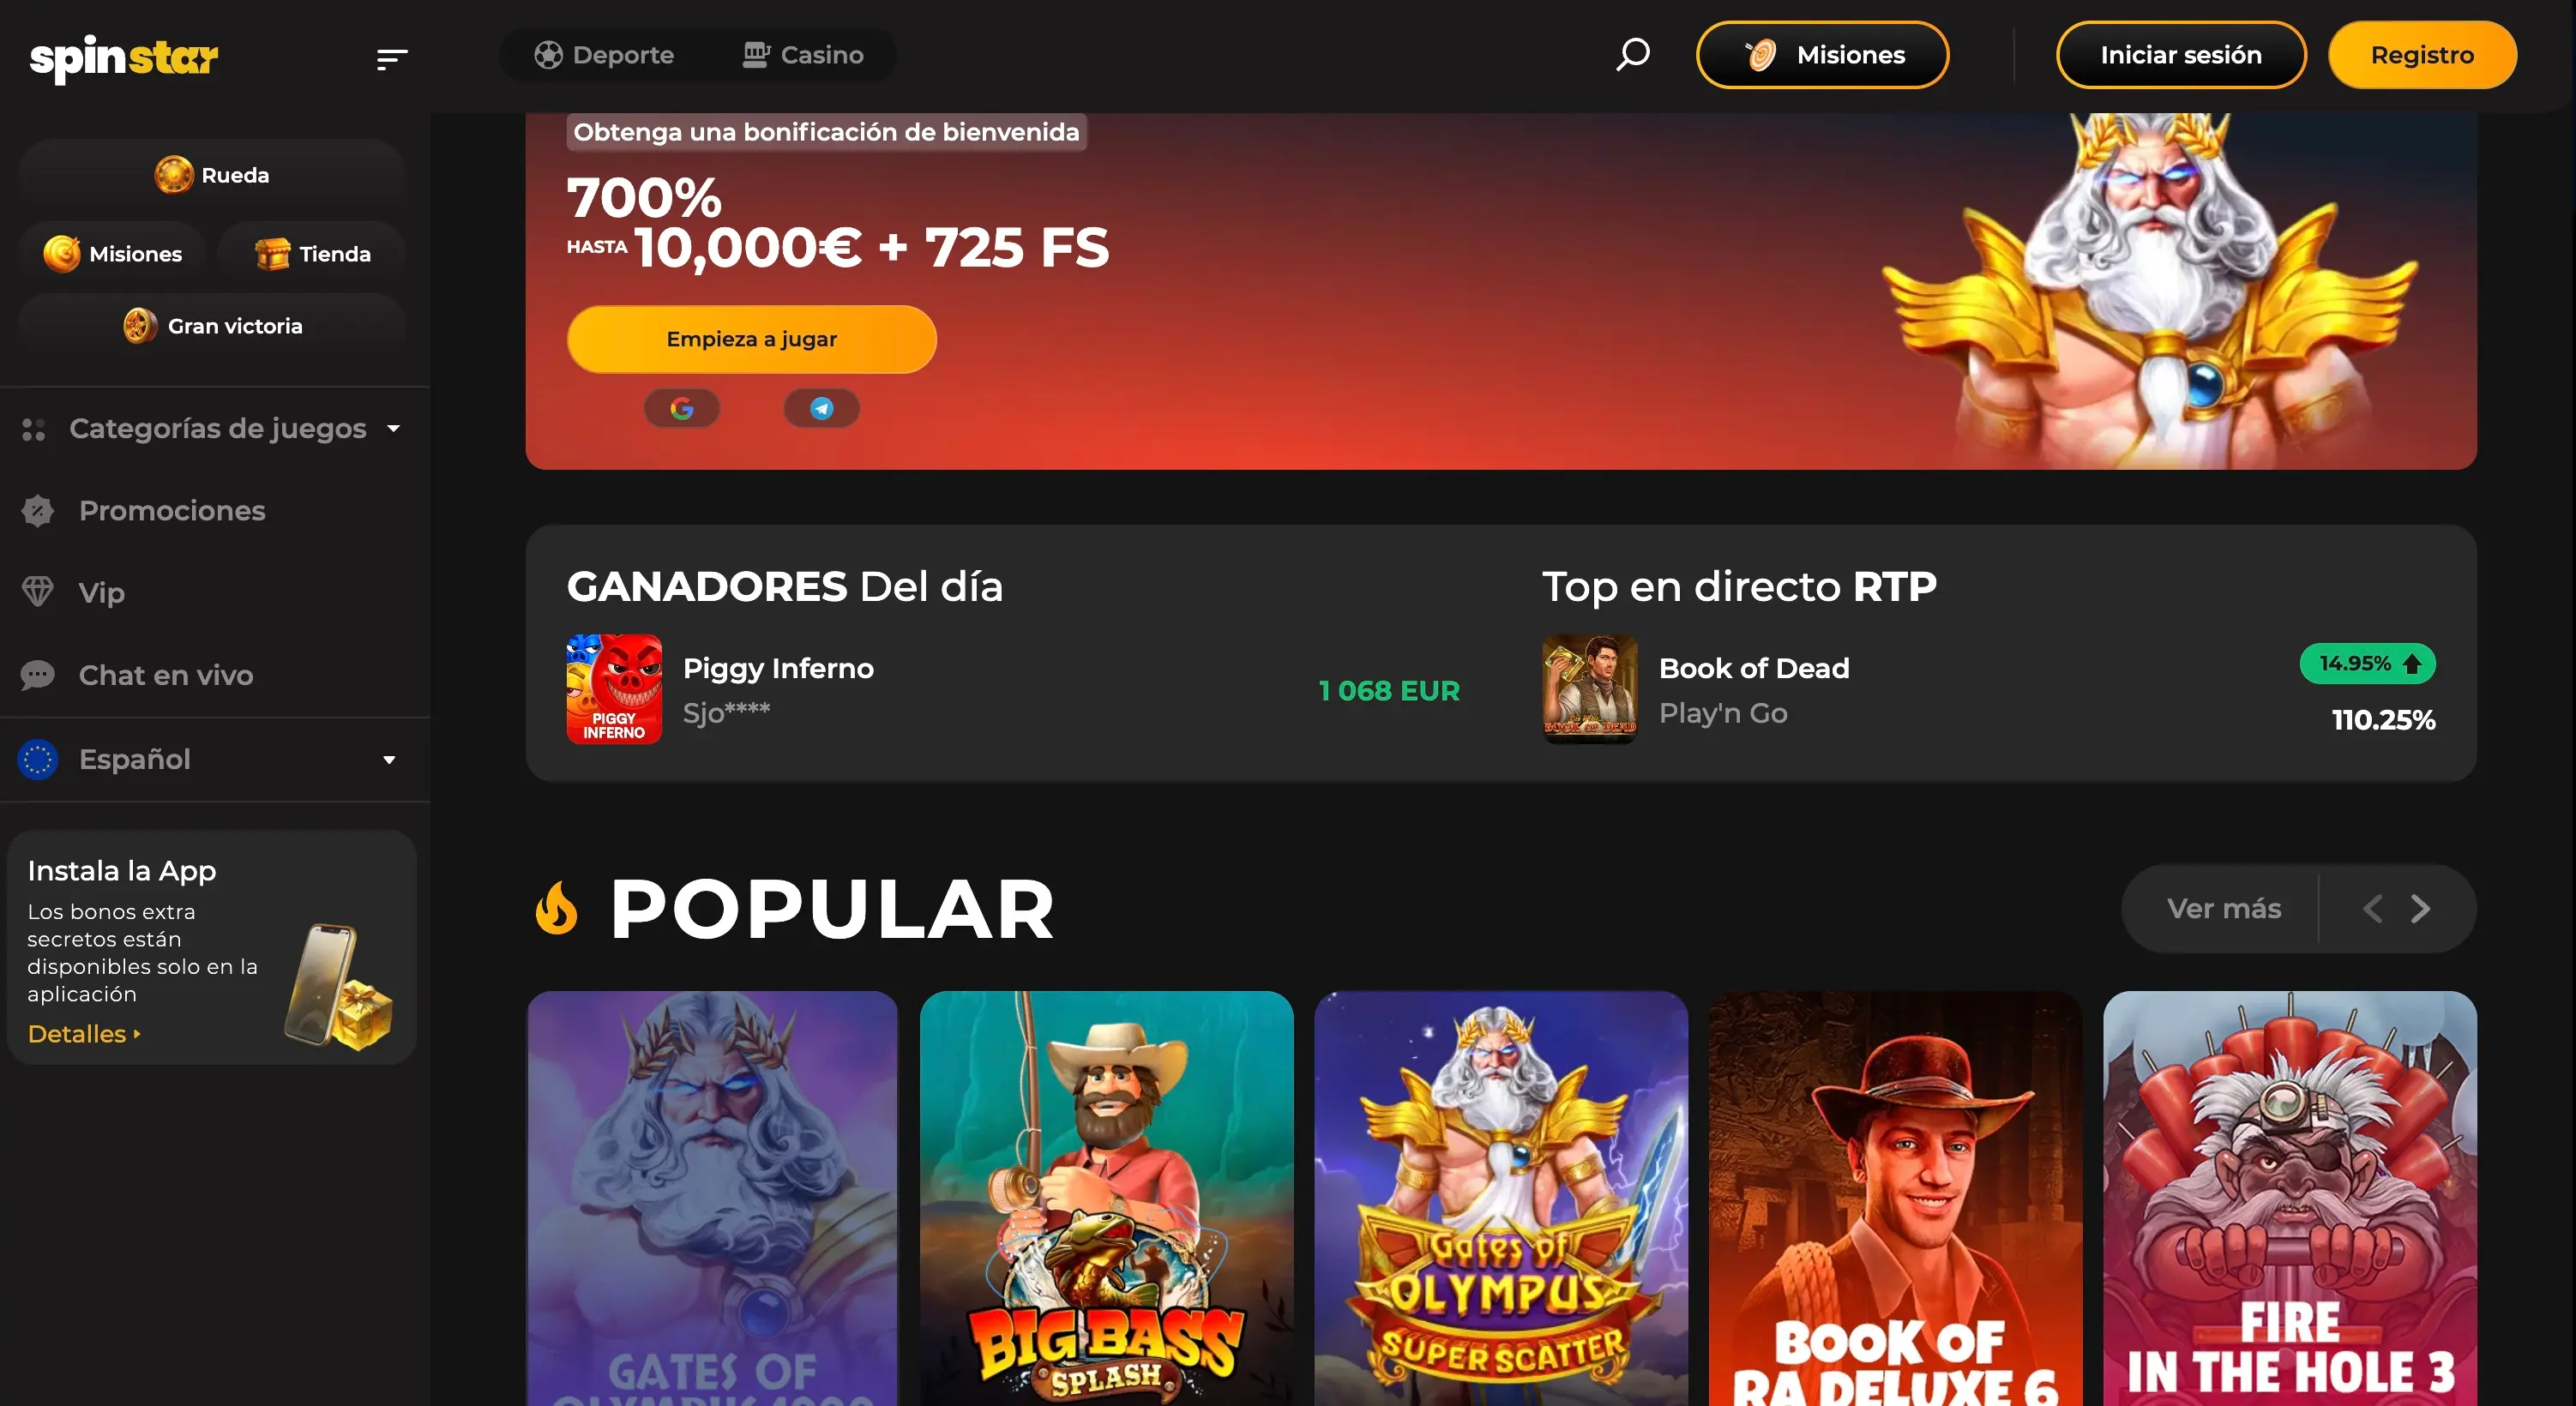Switch to the Deporte tab
Image resolution: width=2576 pixels, height=1406 pixels.
click(604, 55)
